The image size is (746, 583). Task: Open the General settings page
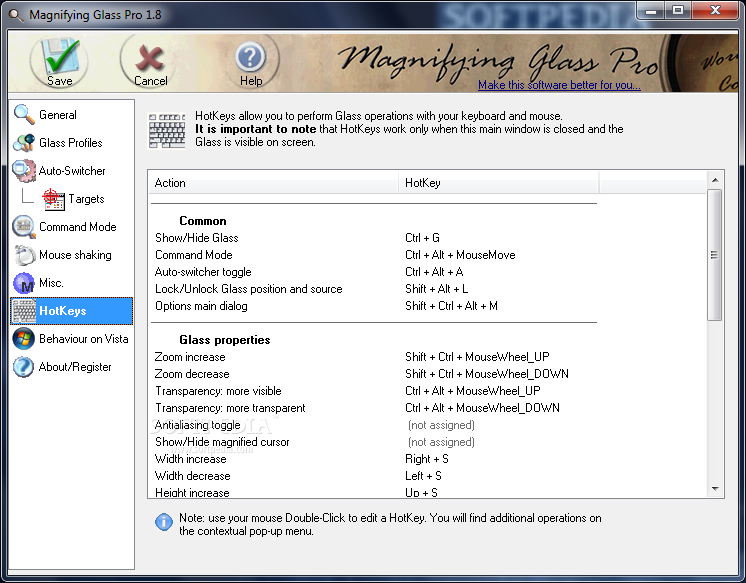coord(58,115)
